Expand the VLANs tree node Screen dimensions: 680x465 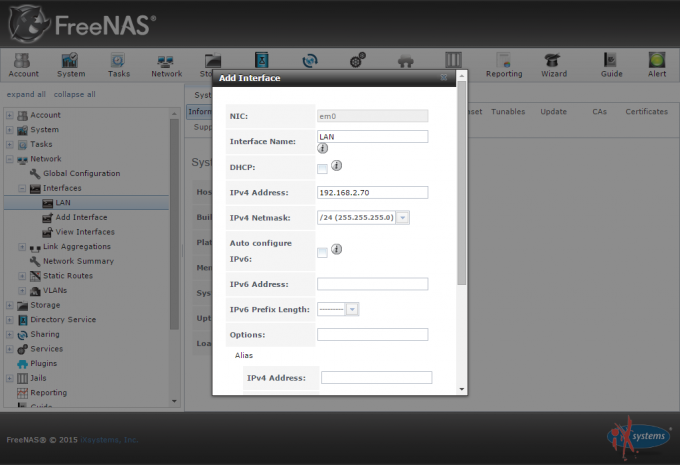point(22,290)
